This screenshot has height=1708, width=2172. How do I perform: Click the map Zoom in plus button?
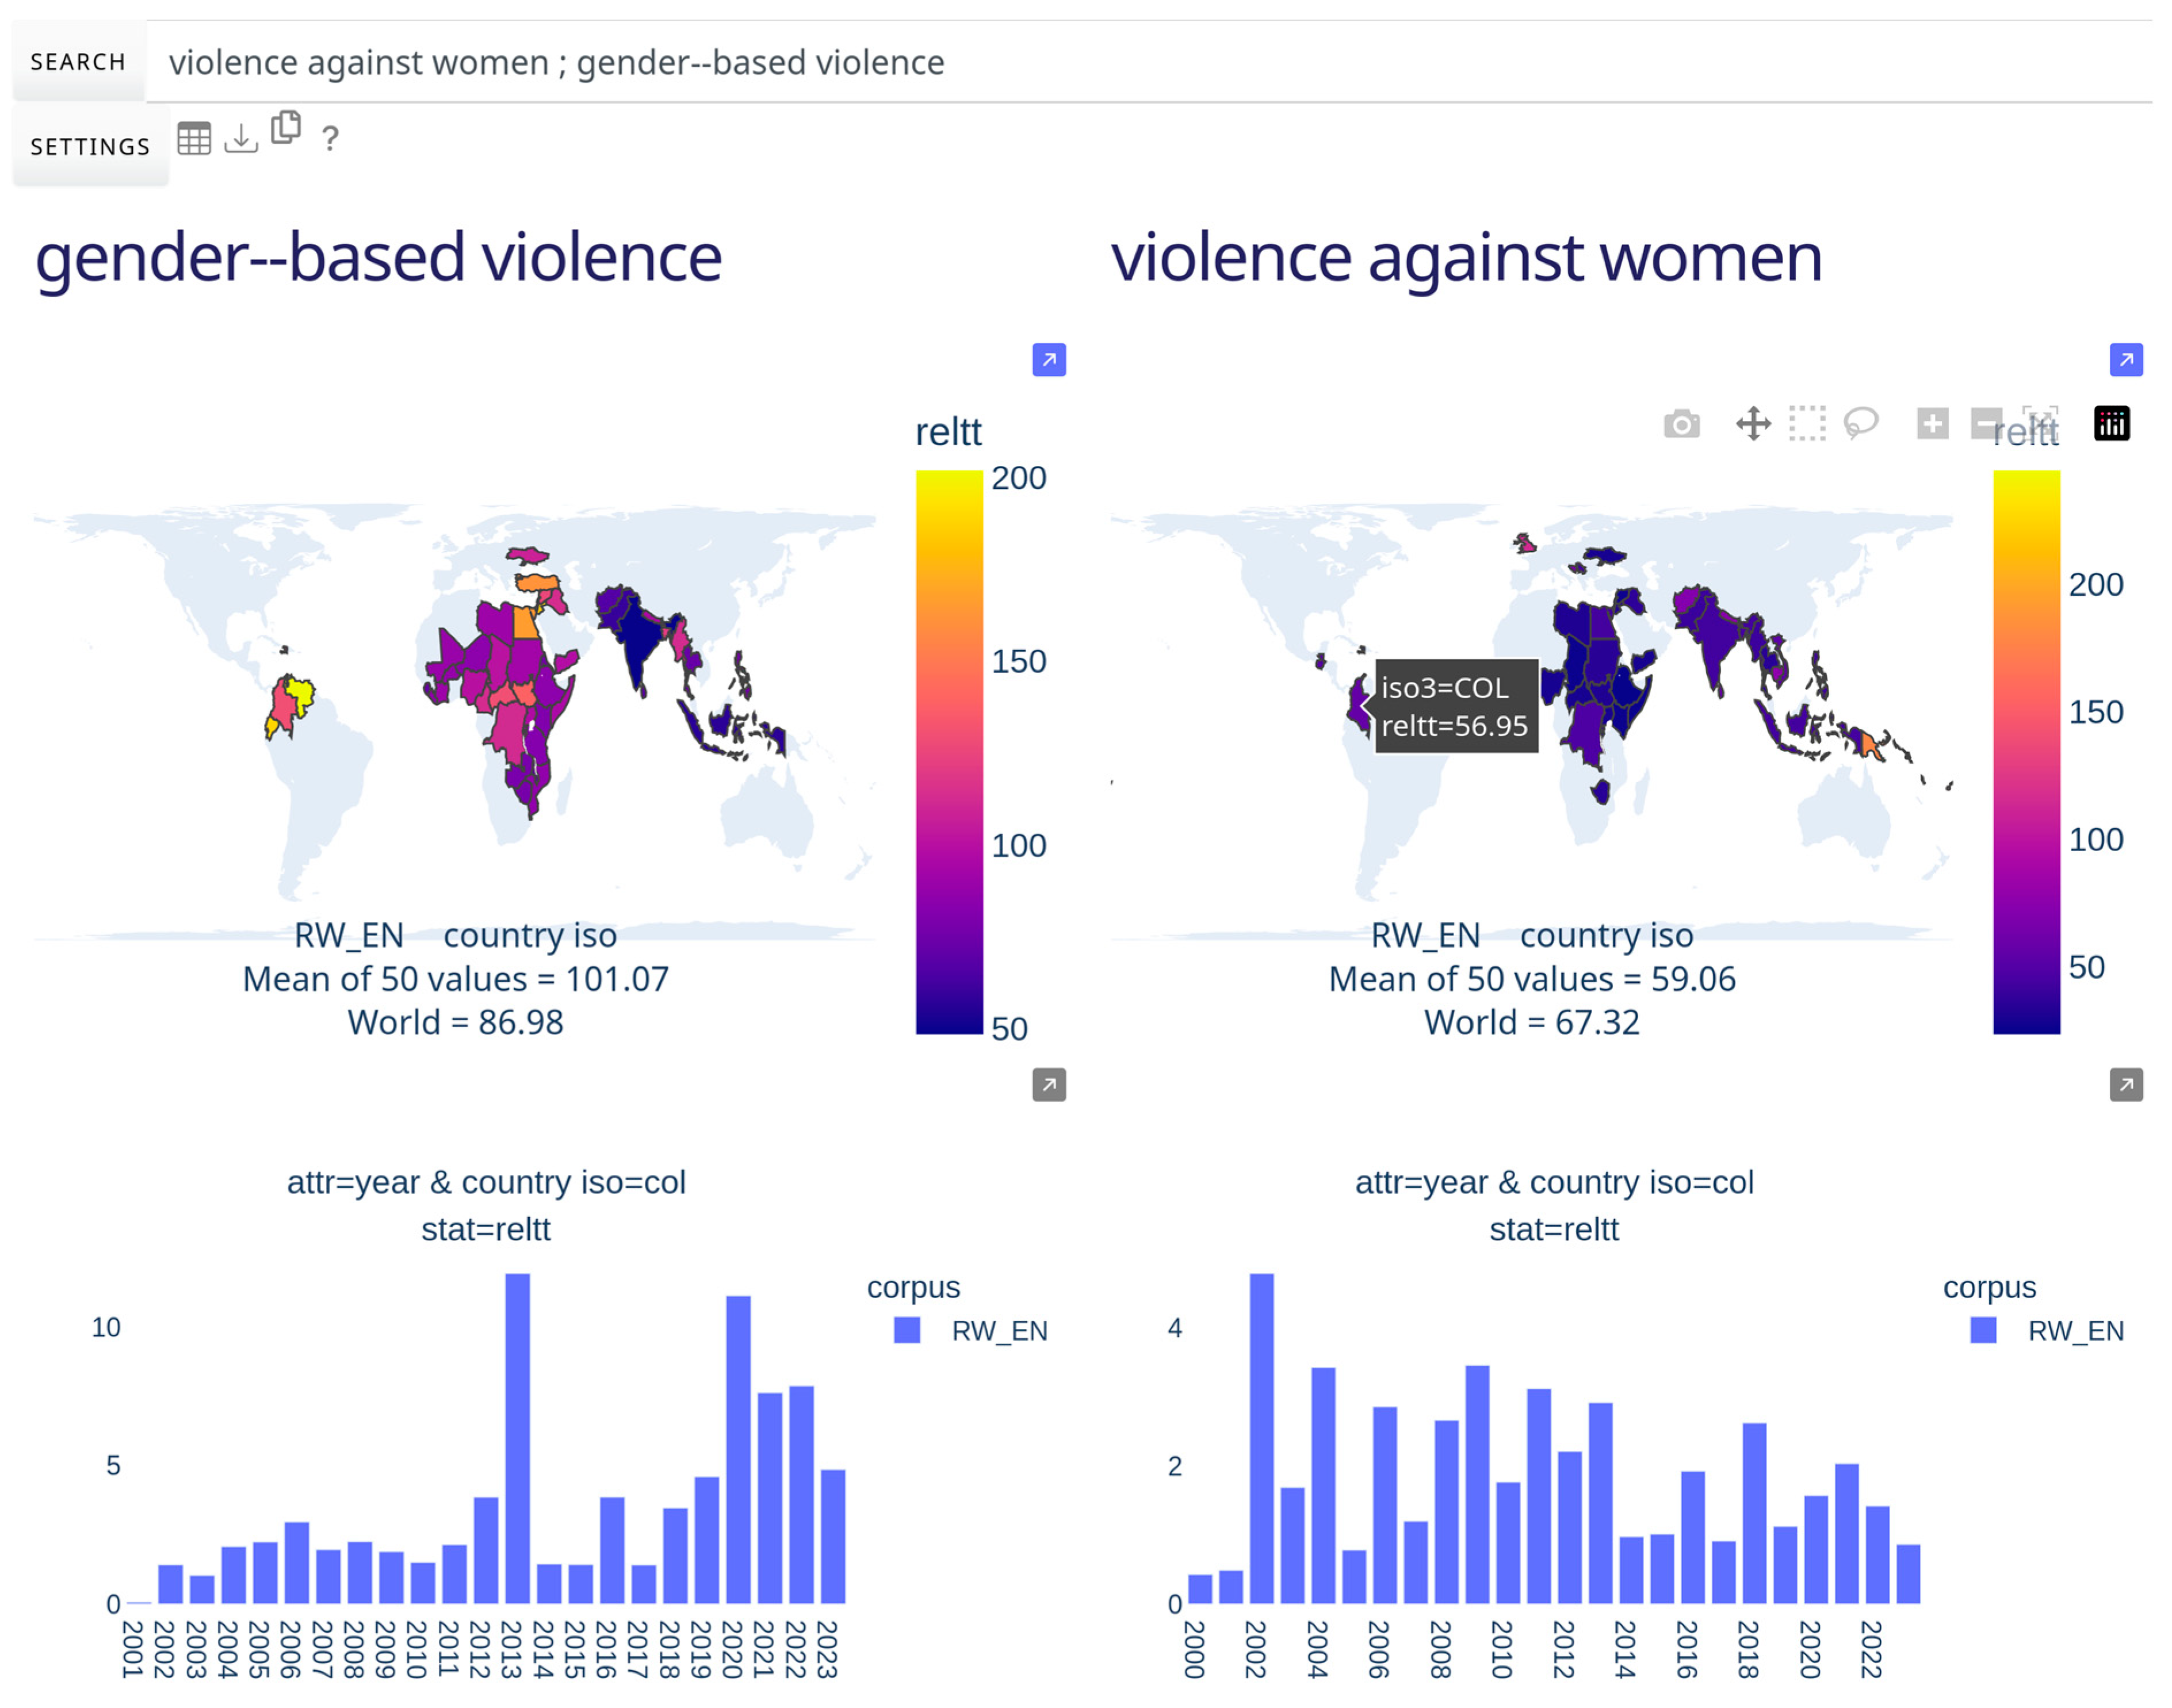coord(1932,424)
